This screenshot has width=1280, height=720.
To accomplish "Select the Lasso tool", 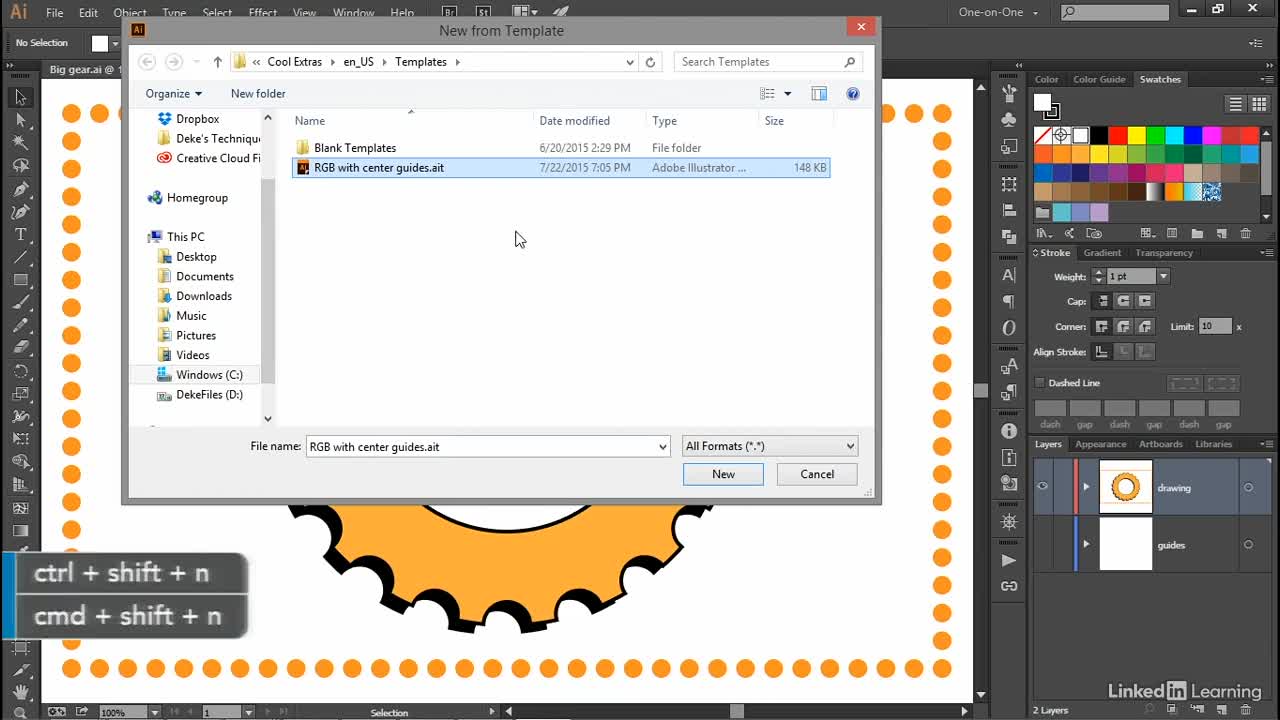I will pyautogui.click(x=20, y=166).
